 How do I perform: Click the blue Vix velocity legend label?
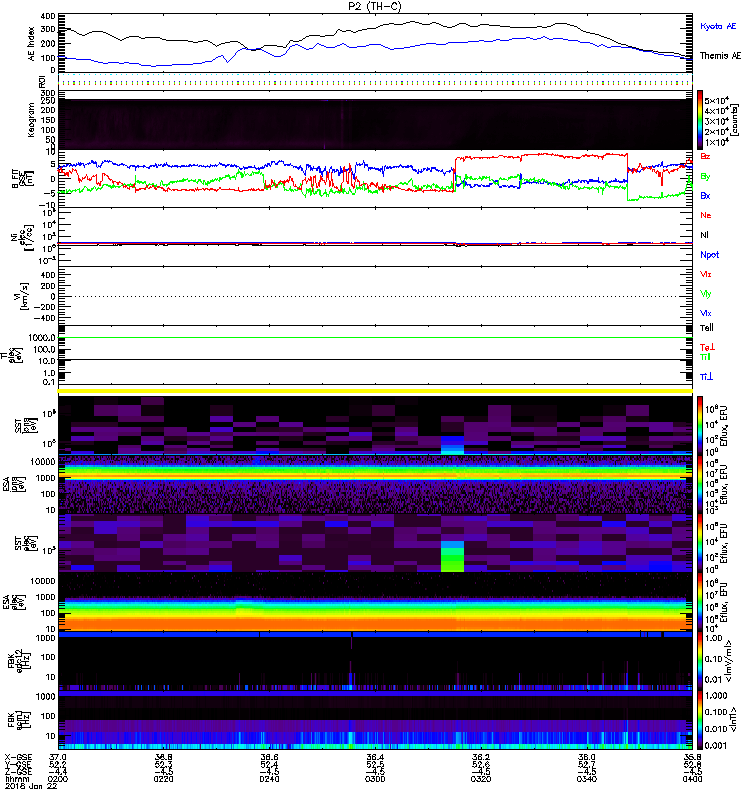pos(705,314)
